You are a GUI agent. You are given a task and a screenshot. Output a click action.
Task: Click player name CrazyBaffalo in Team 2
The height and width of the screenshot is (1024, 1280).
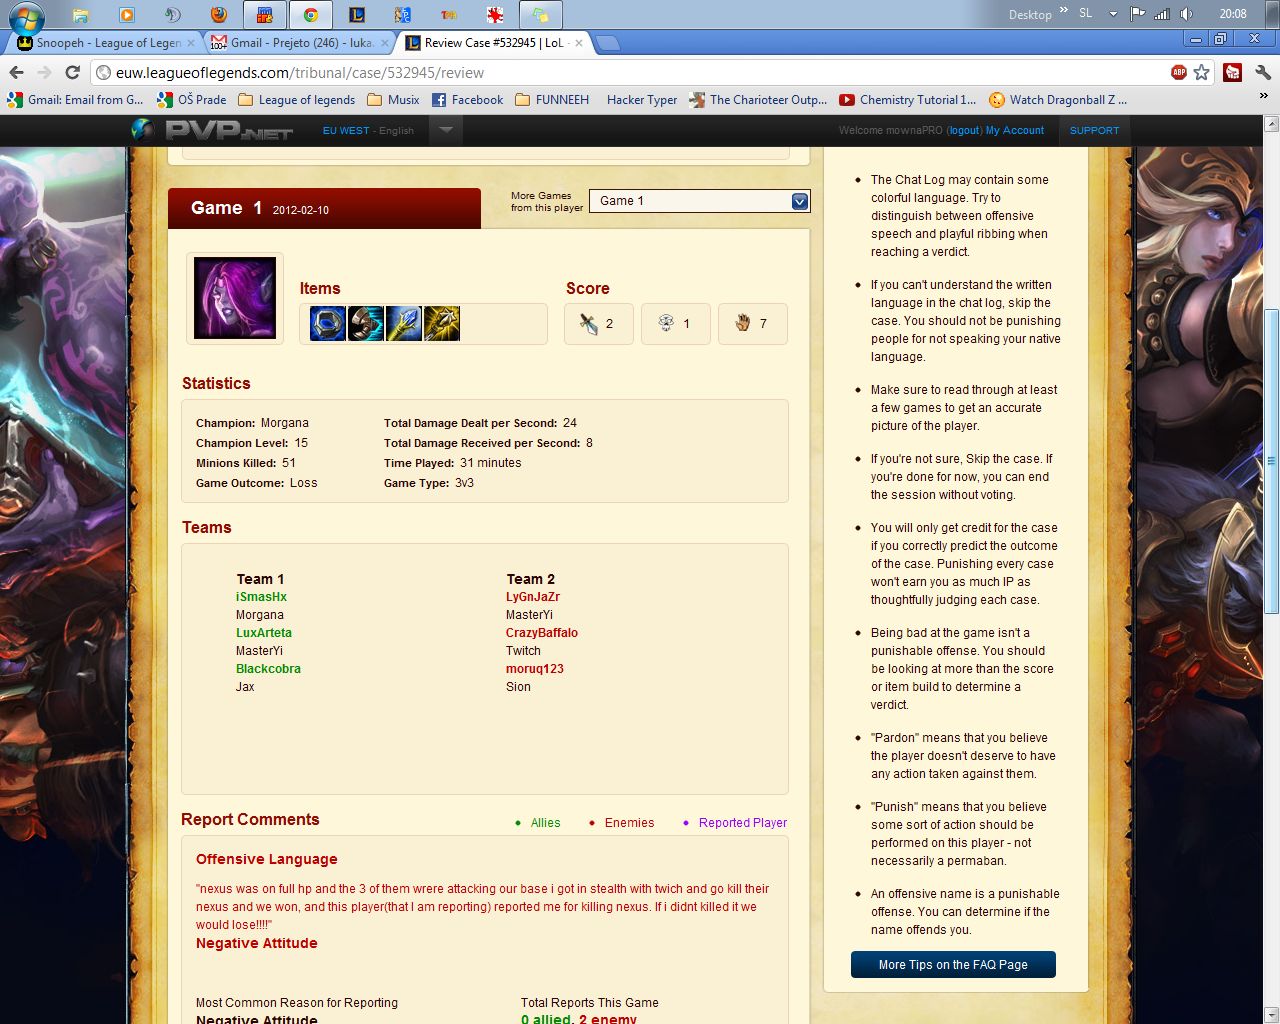pos(542,633)
